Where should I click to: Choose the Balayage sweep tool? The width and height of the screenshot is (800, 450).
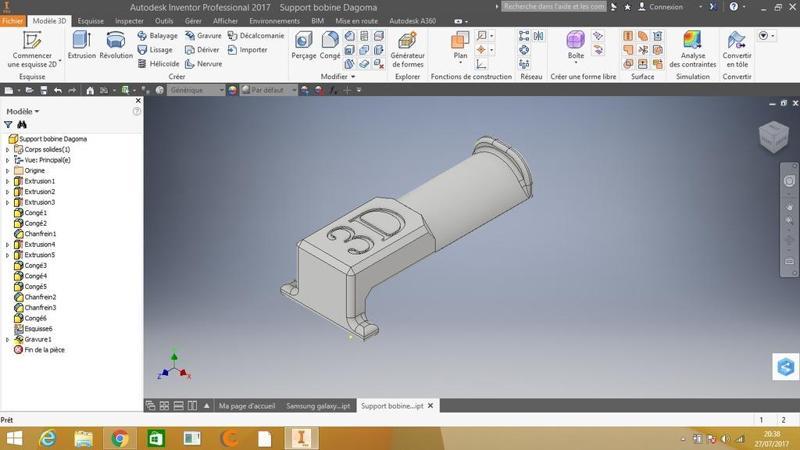pos(158,36)
